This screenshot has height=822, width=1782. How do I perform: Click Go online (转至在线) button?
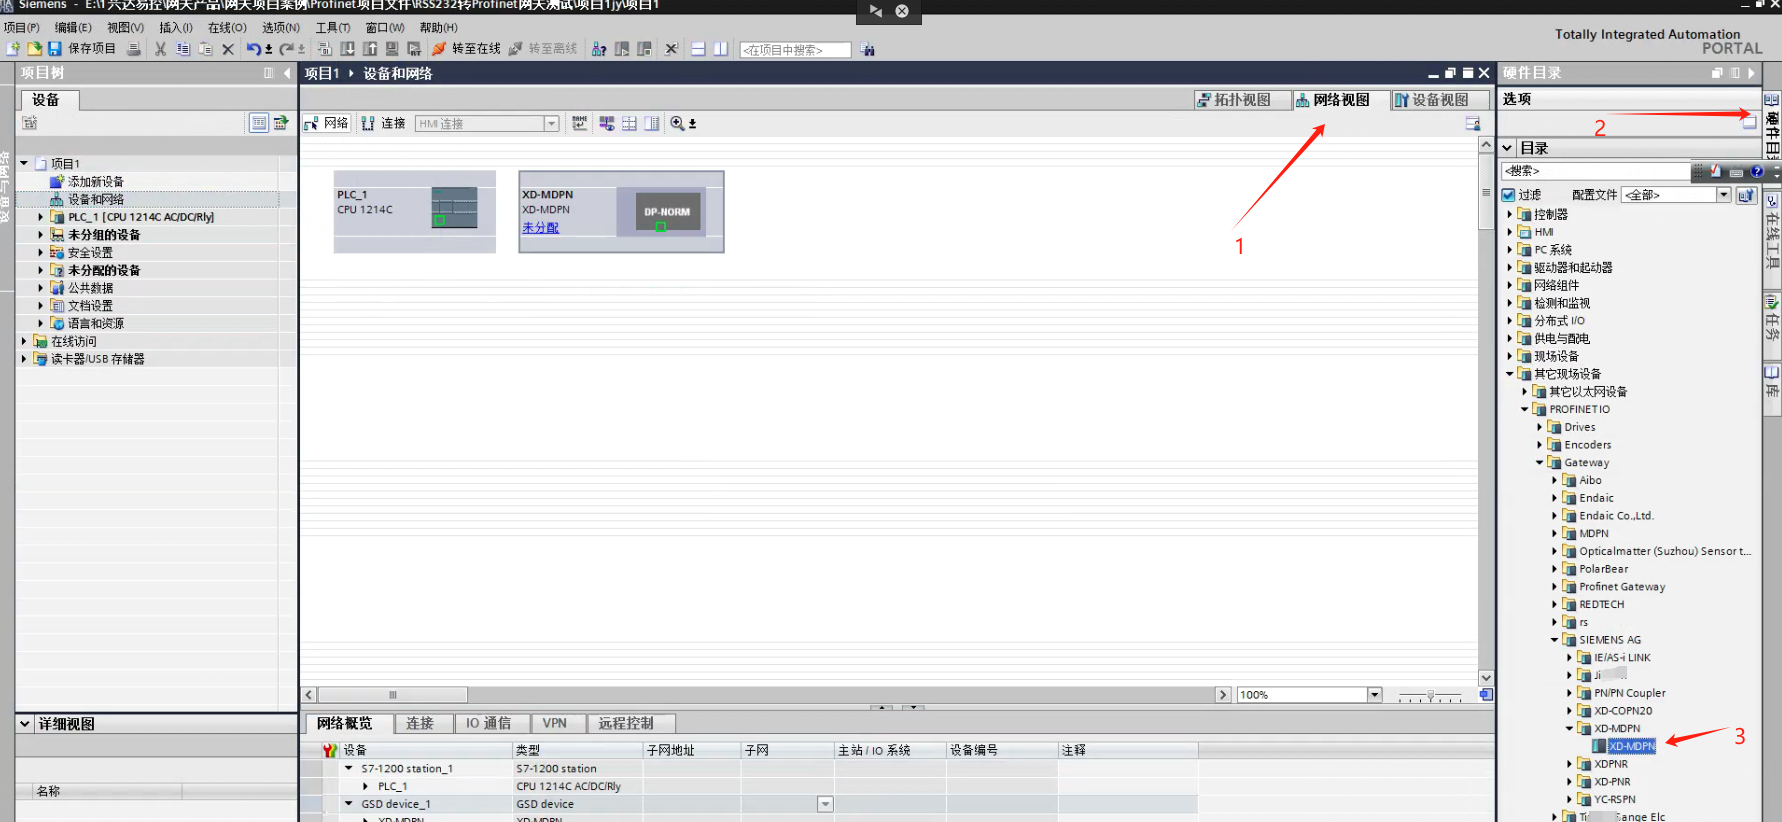click(x=467, y=49)
